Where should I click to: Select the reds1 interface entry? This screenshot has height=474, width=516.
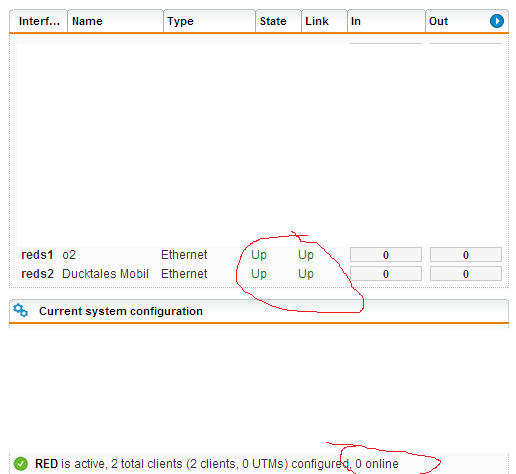click(37, 255)
